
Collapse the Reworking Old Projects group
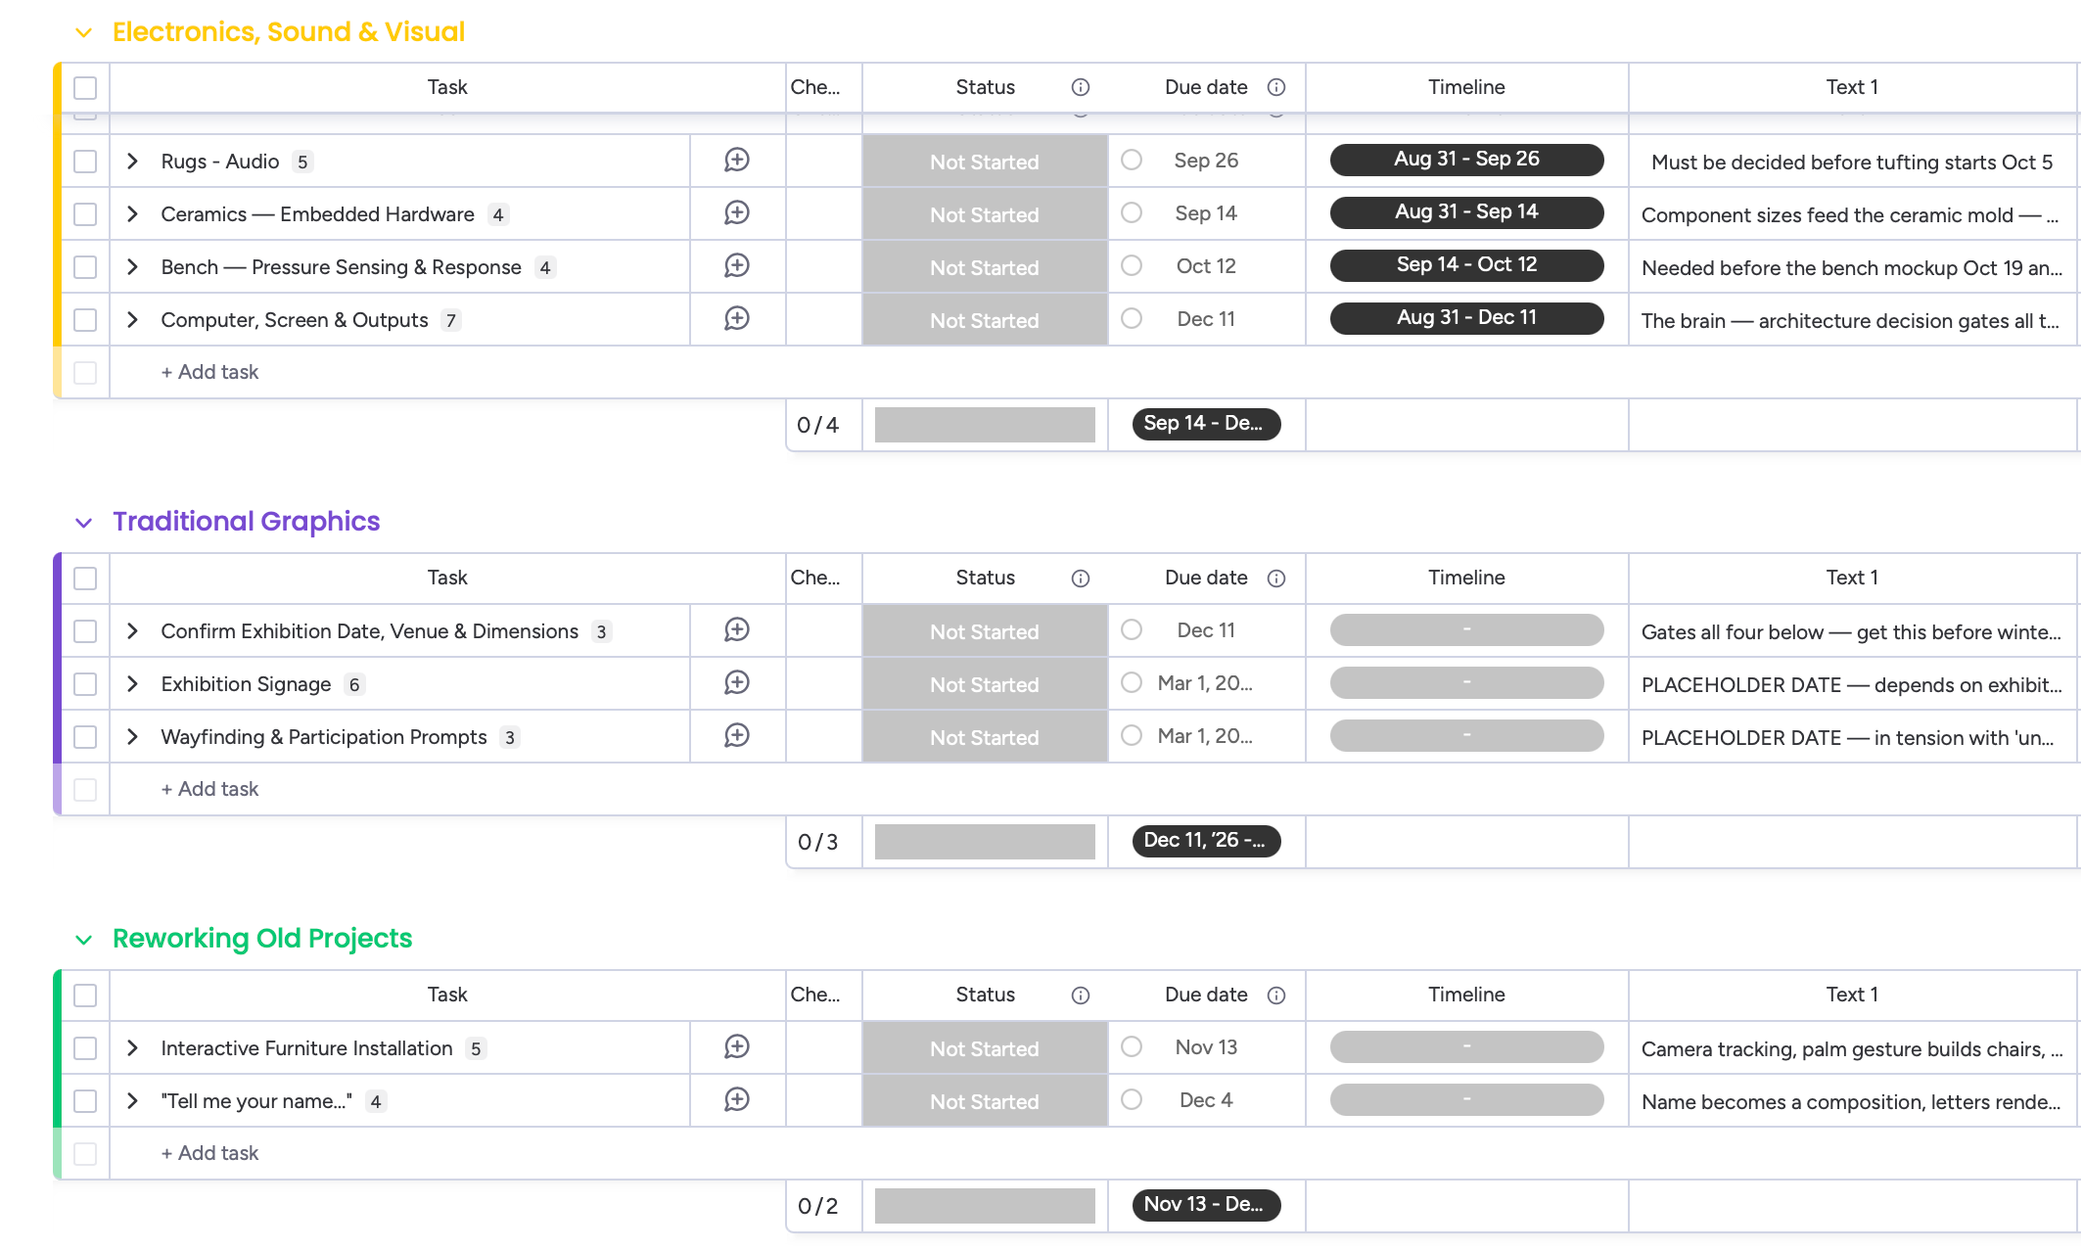pos(84,940)
